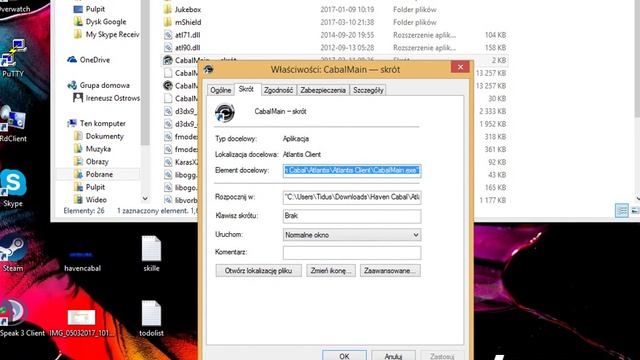Image resolution: width=640 pixels, height=360 pixels.
Task: Select Dysk Google in Explorer sidebar
Action: [x=100, y=22]
